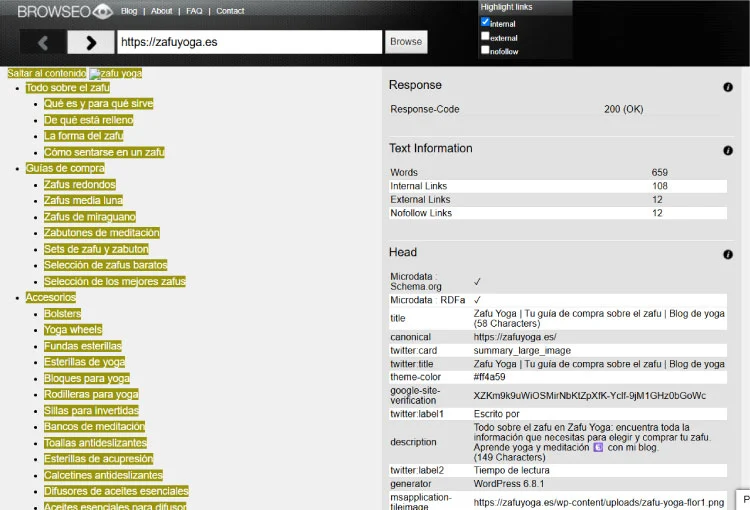Open the 'Rodilleras para yoga' link
The width and height of the screenshot is (750, 510).
(91, 394)
